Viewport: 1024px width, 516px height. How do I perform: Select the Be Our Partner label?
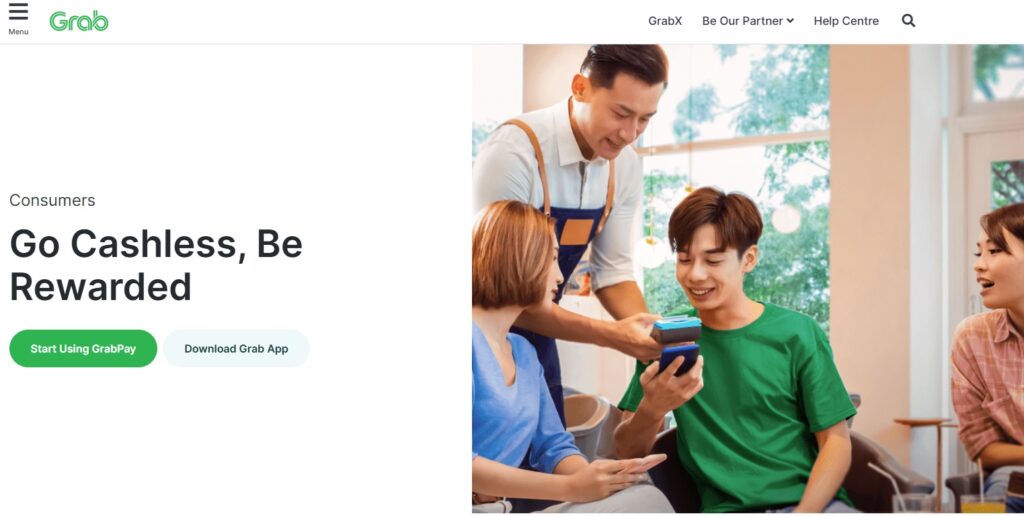(743, 21)
